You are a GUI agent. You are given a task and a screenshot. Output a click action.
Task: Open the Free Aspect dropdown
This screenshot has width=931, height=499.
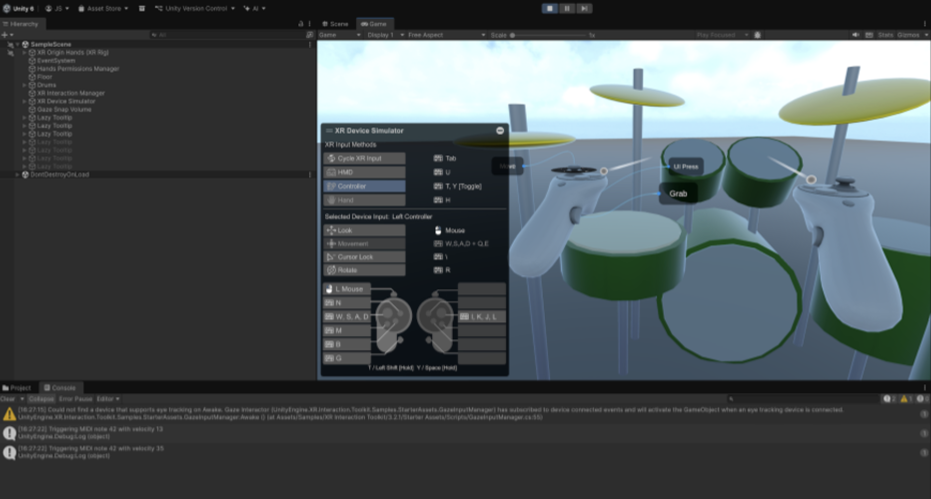pyautogui.click(x=446, y=35)
